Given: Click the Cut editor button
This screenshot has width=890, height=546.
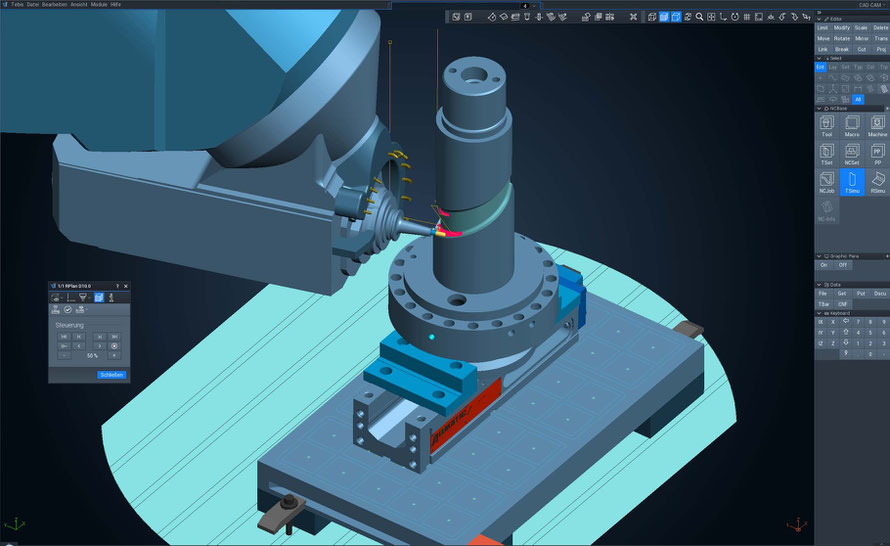Looking at the screenshot, I should pyautogui.click(x=862, y=49).
